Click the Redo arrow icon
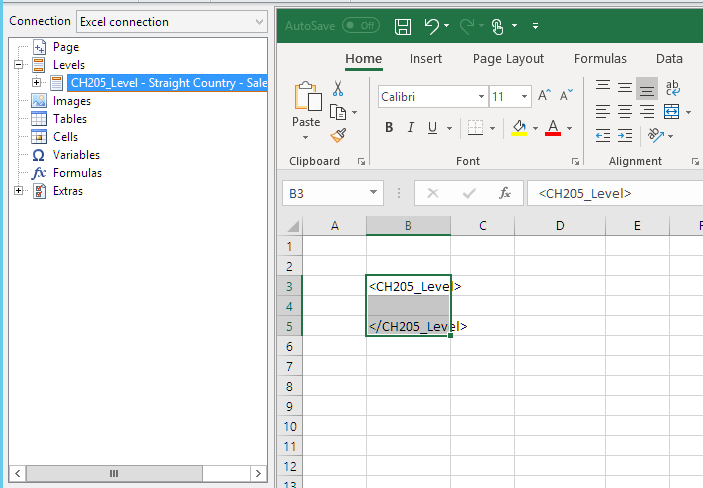This screenshot has height=488, width=703. click(467, 26)
